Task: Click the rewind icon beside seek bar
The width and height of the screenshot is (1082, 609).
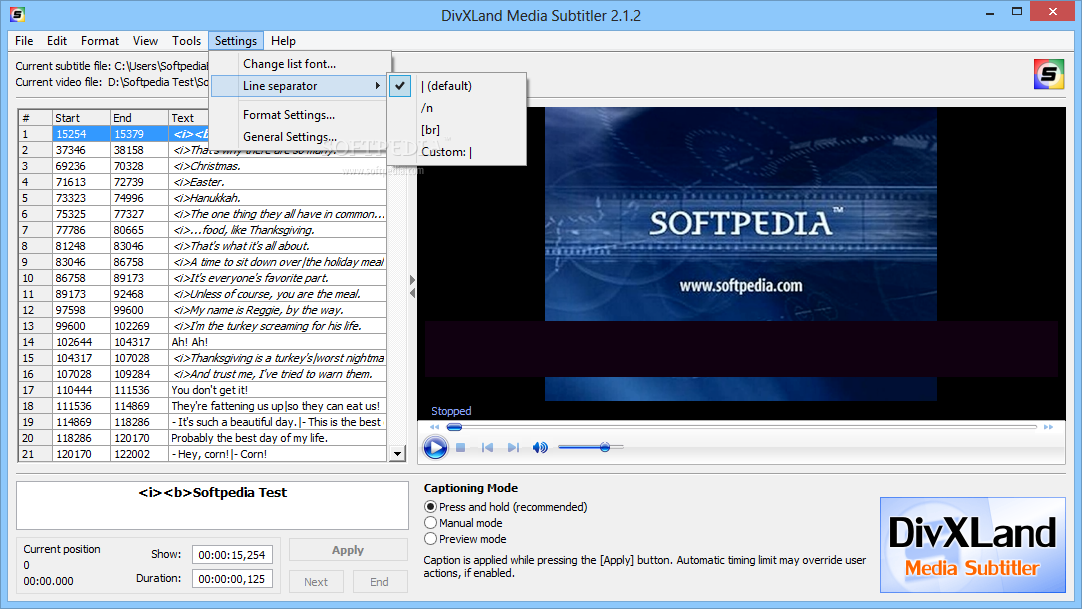Action: coord(434,427)
